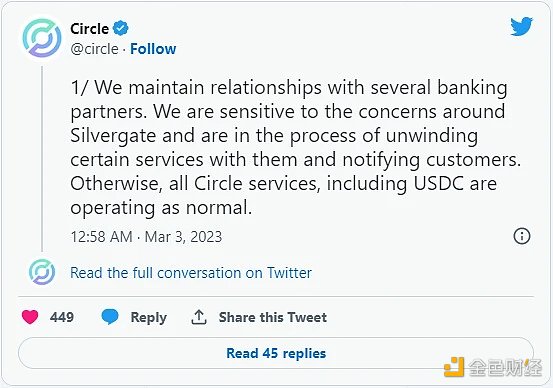Click the reply speech bubble icon

point(110,316)
